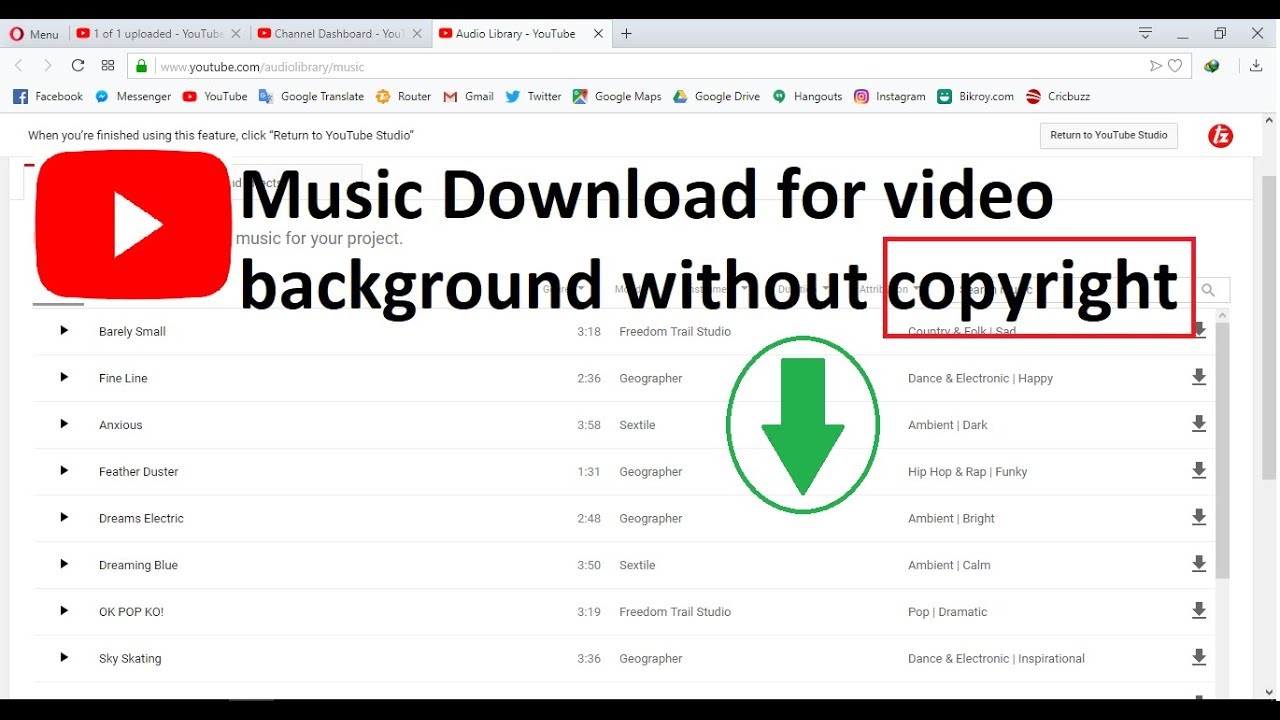This screenshot has height=720, width=1280.
Task: Open the Instagram bookmark
Action: pyautogui.click(x=890, y=97)
